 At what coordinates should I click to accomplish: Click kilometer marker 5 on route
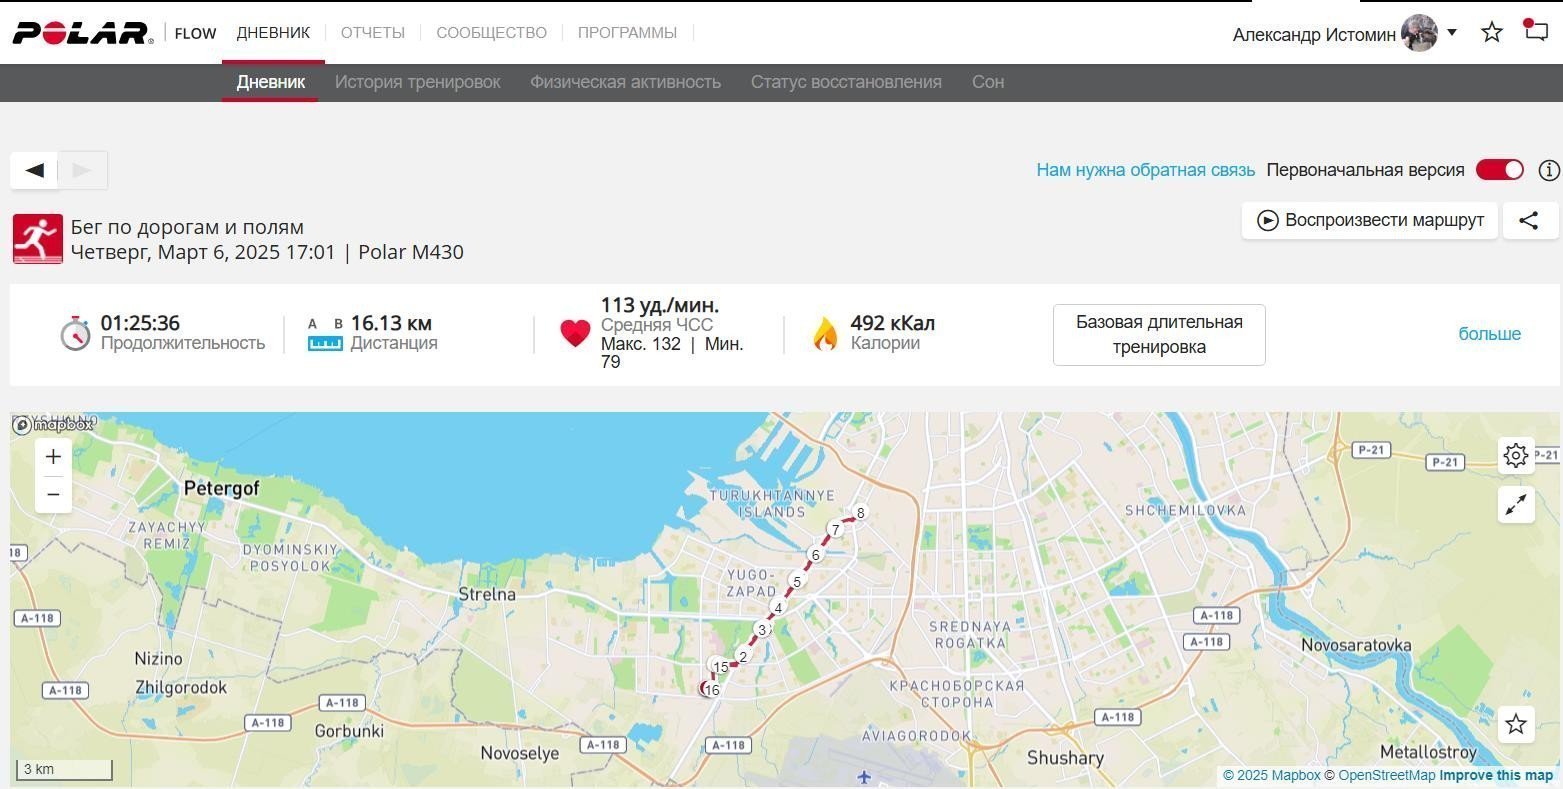[x=797, y=581]
